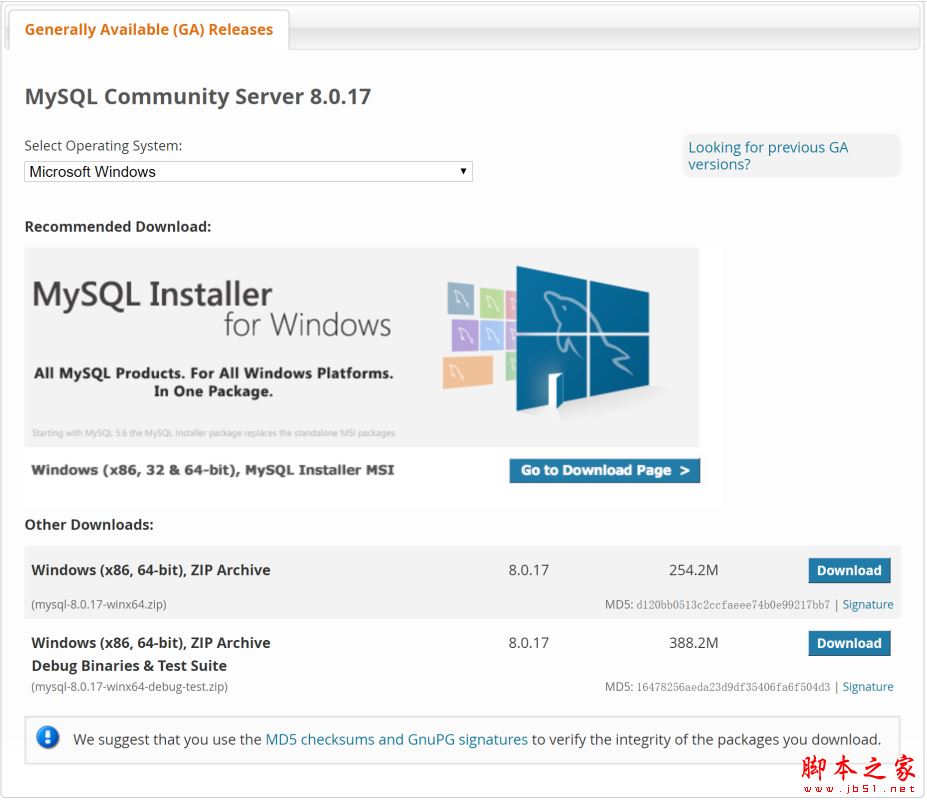The height and width of the screenshot is (800, 927).
Task: Click the large blue Windows dolphin logo
Action: [x=582, y=340]
